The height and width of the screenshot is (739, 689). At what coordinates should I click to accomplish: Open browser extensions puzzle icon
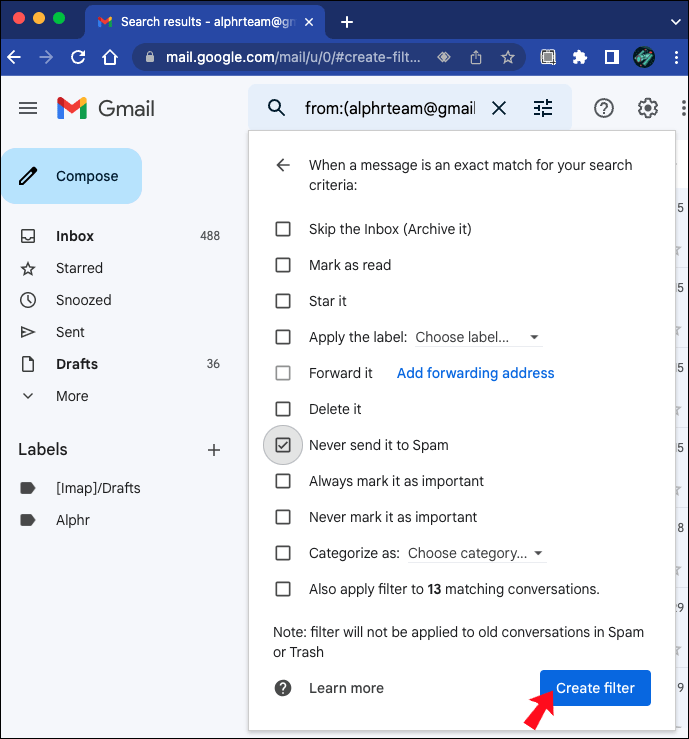click(x=580, y=57)
